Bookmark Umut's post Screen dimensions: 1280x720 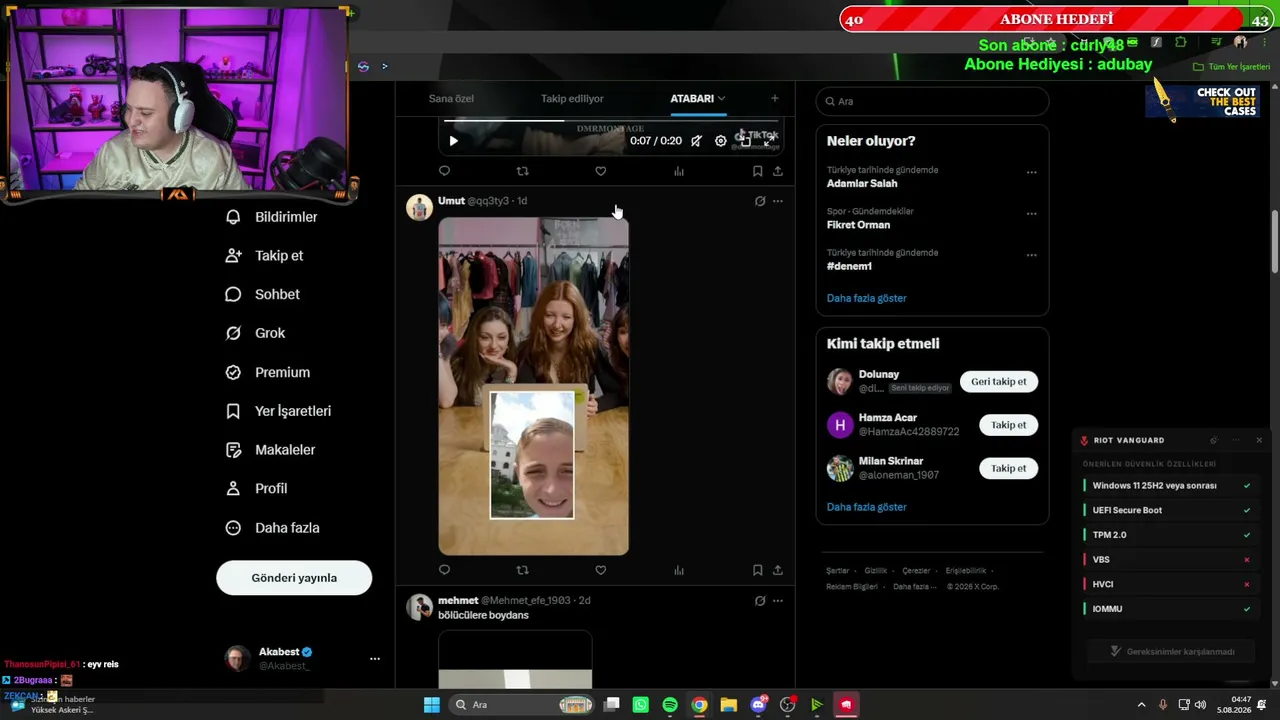pyautogui.click(x=757, y=570)
